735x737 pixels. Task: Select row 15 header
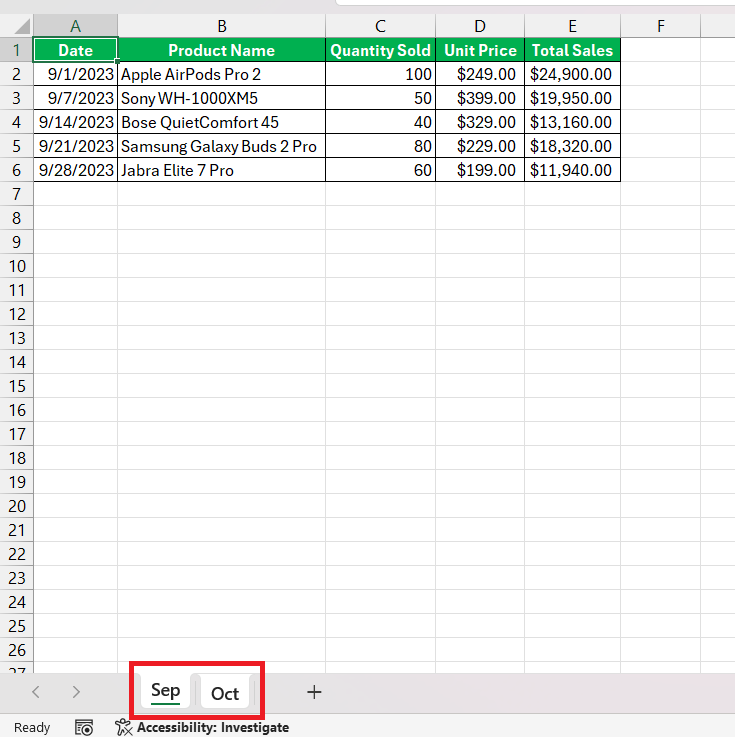(x=16, y=386)
